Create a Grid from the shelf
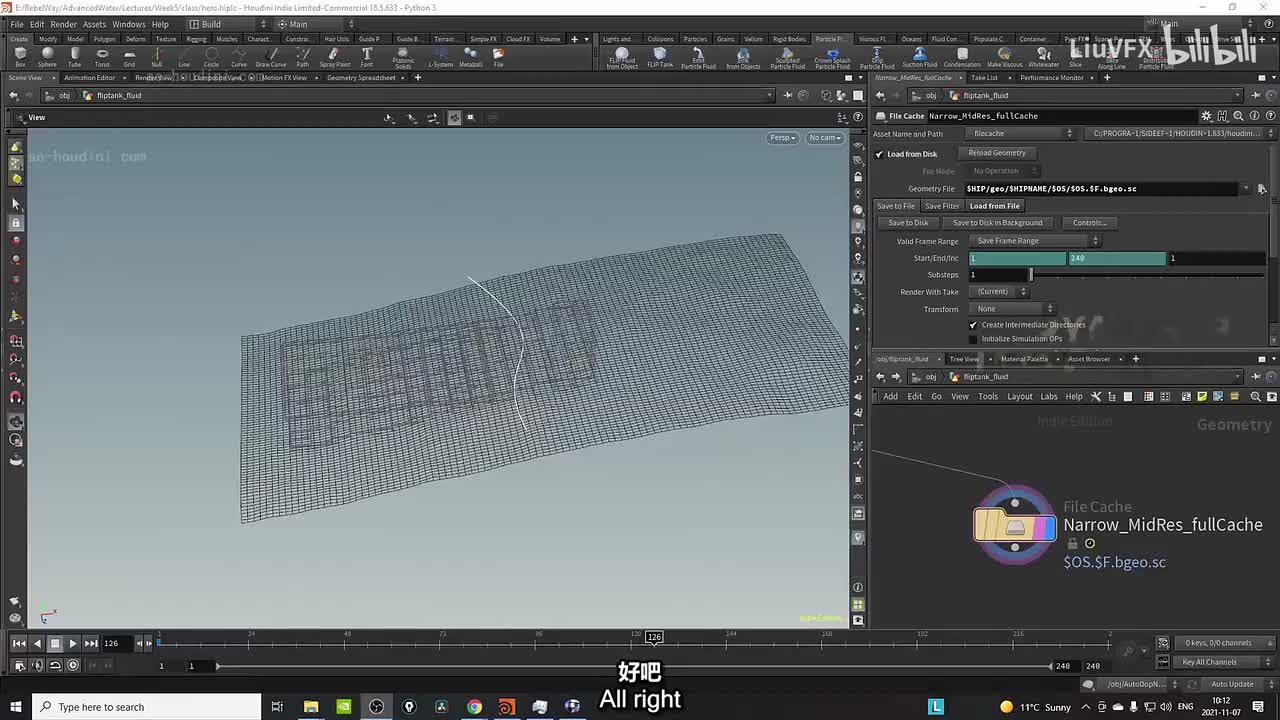 129,57
